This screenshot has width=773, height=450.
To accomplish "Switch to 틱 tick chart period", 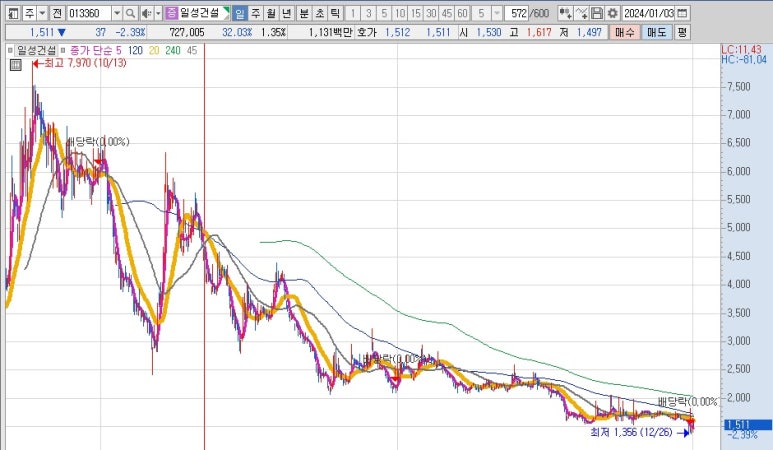I will tap(335, 13).
